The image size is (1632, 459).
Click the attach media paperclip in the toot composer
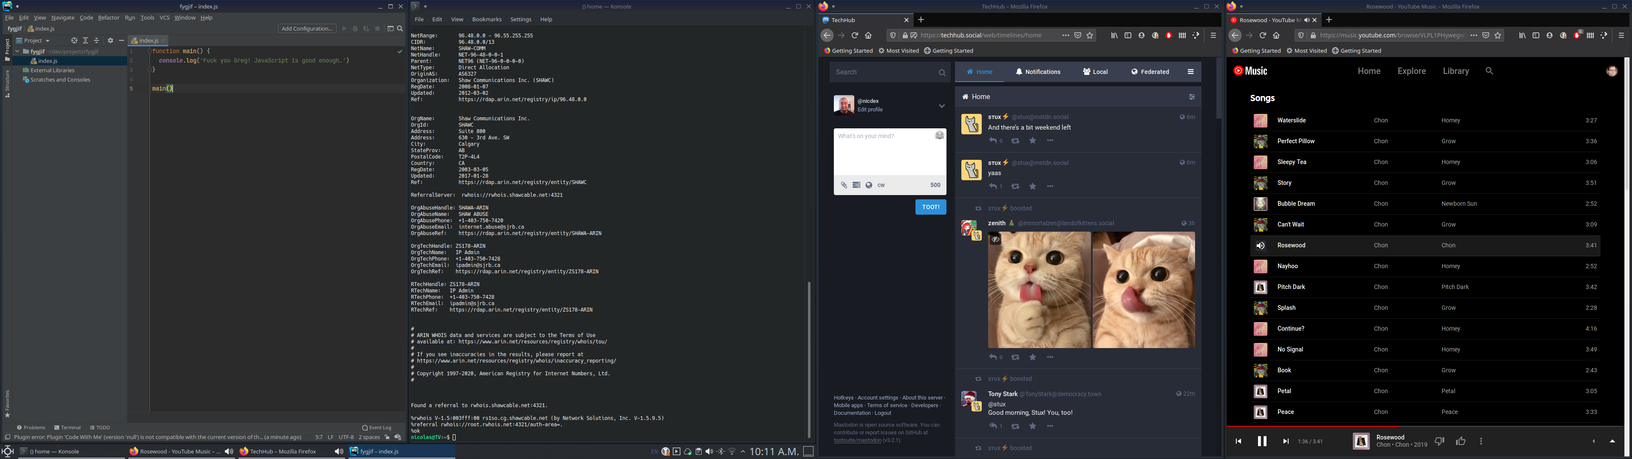coord(843,185)
